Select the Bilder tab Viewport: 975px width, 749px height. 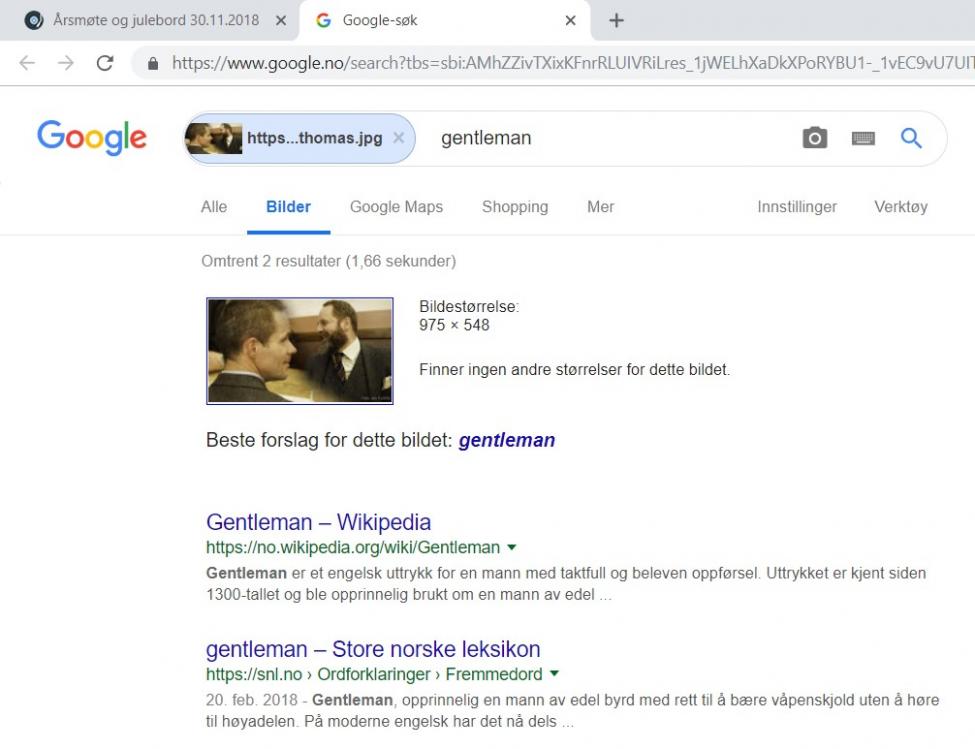click(x=289, y=207)
